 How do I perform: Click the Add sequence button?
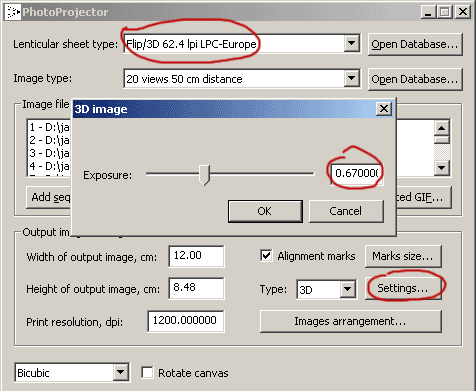pos(49,197)
